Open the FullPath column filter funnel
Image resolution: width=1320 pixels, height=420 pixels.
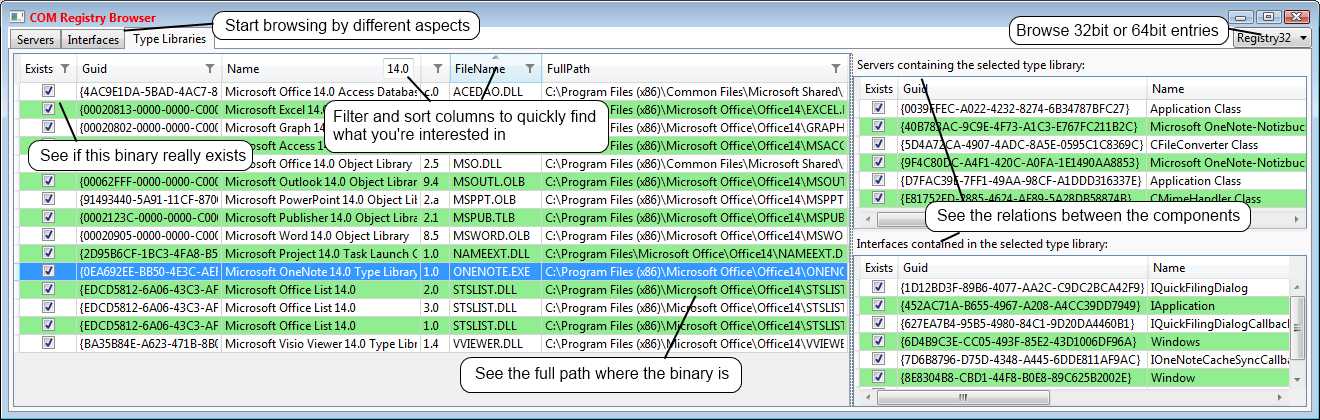(x=836, y=69)
